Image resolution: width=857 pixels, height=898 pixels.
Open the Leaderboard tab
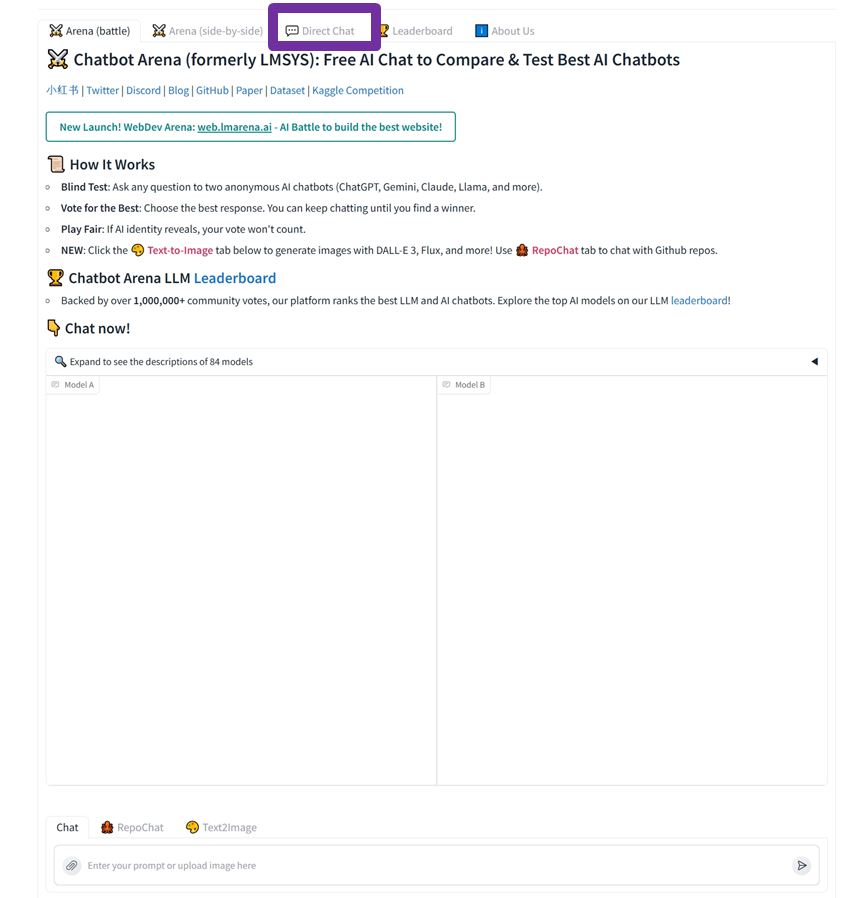416,31
